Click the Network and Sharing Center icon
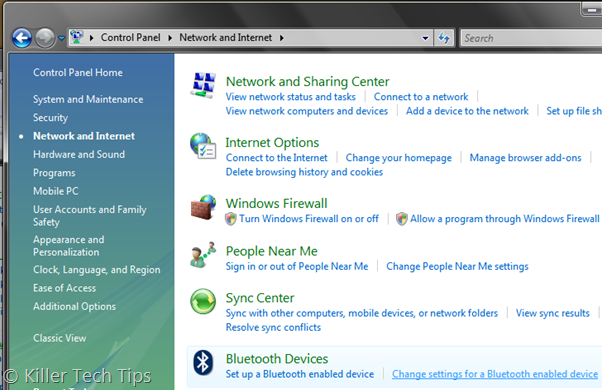The image size is (602, 390). [203, 85]
